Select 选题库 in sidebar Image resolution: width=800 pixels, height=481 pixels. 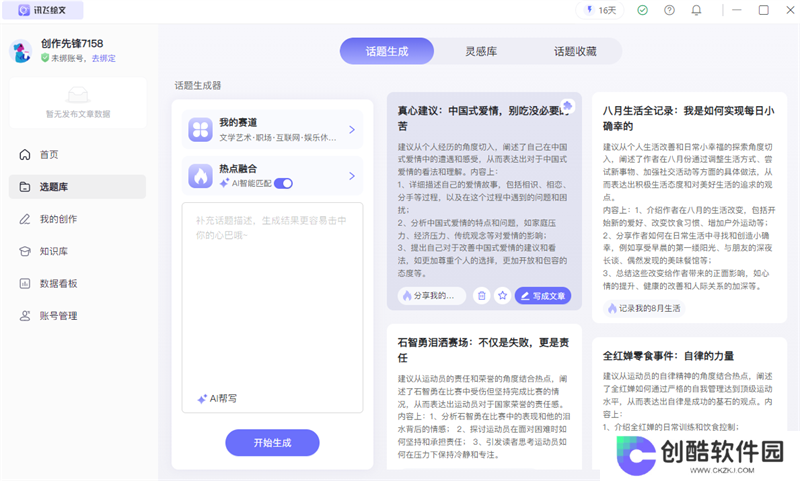pos(78,187)
